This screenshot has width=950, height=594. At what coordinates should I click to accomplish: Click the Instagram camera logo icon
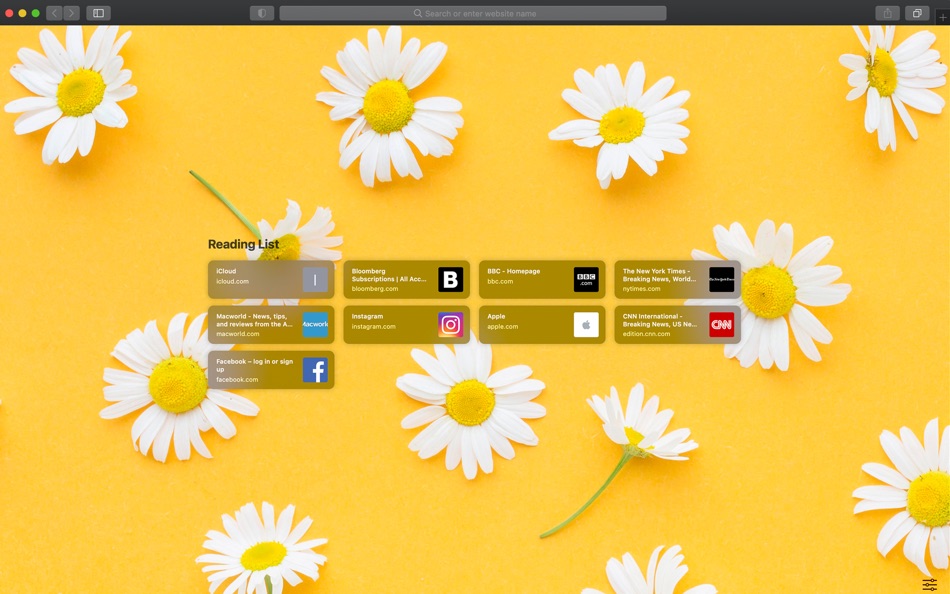(451, 324)
